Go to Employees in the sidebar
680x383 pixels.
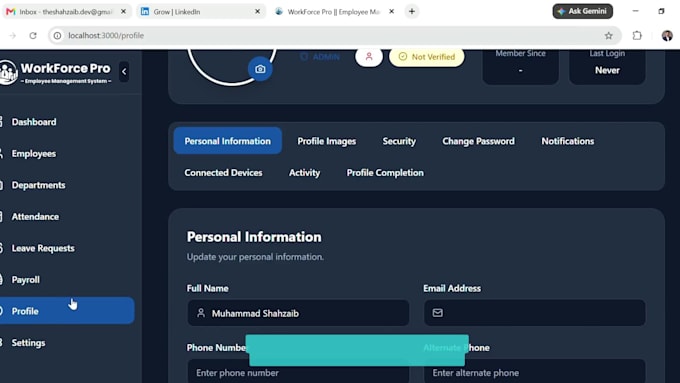34,154
